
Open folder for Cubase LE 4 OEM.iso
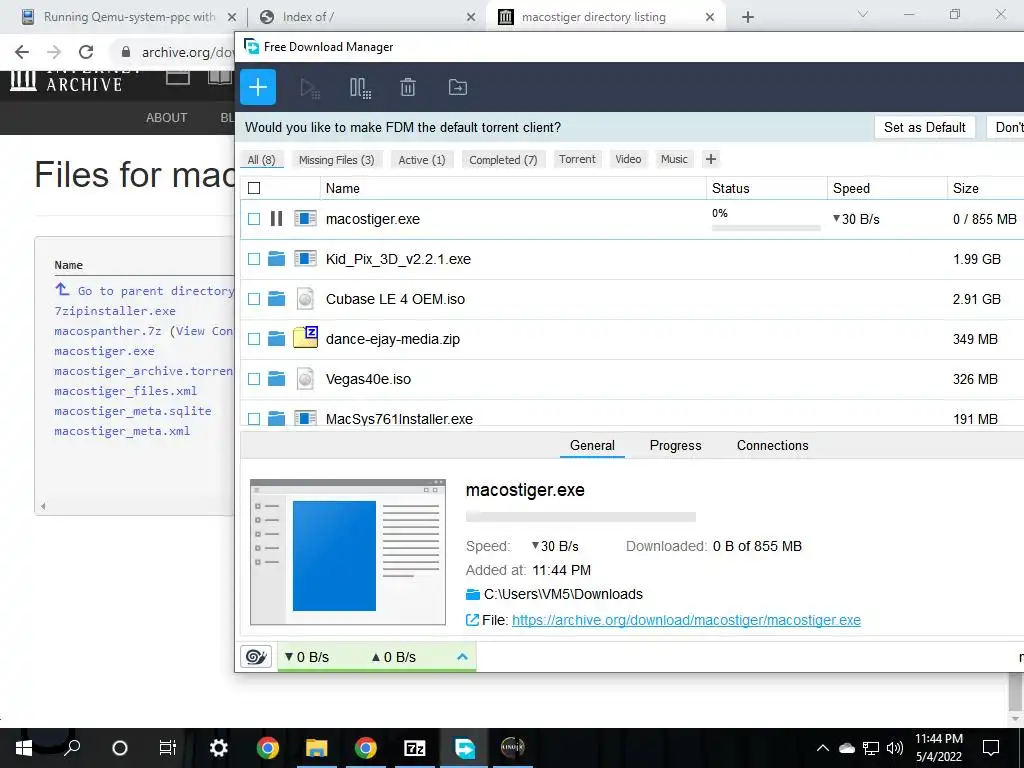point(276,299)
